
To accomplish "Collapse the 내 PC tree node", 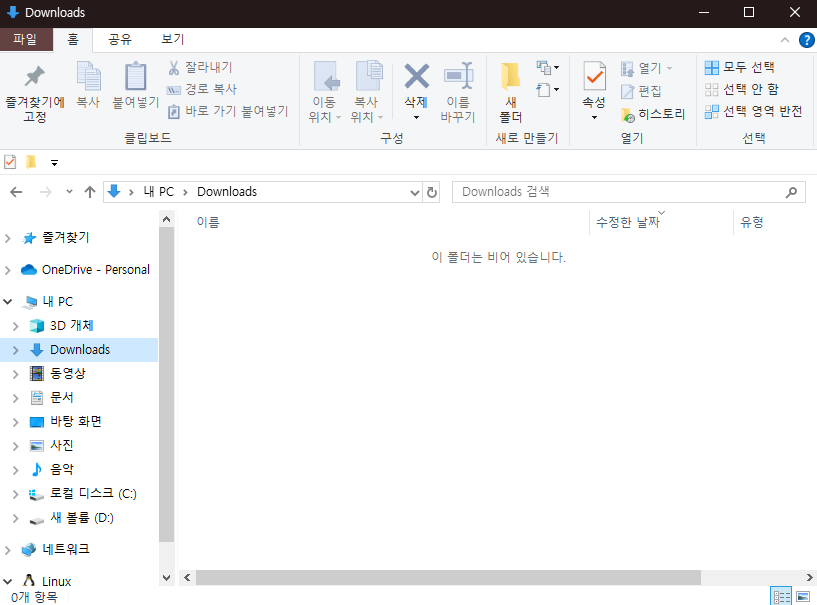I will pyautogui.click(x=8, y=302).
